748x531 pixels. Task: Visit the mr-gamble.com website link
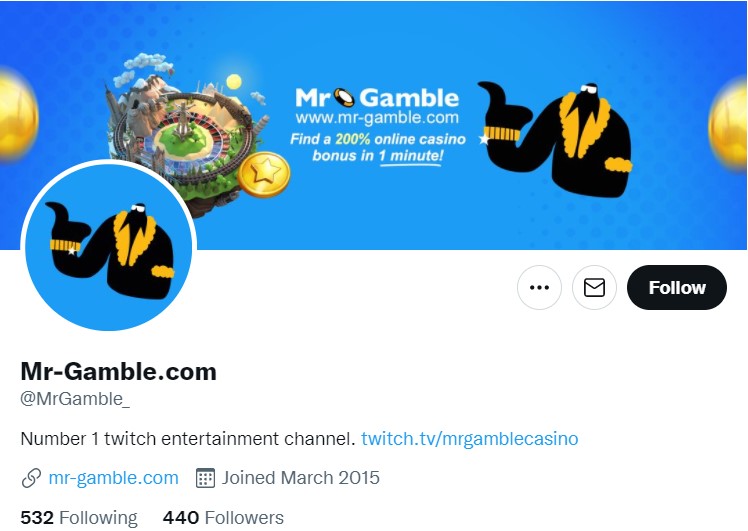(114, 478)
